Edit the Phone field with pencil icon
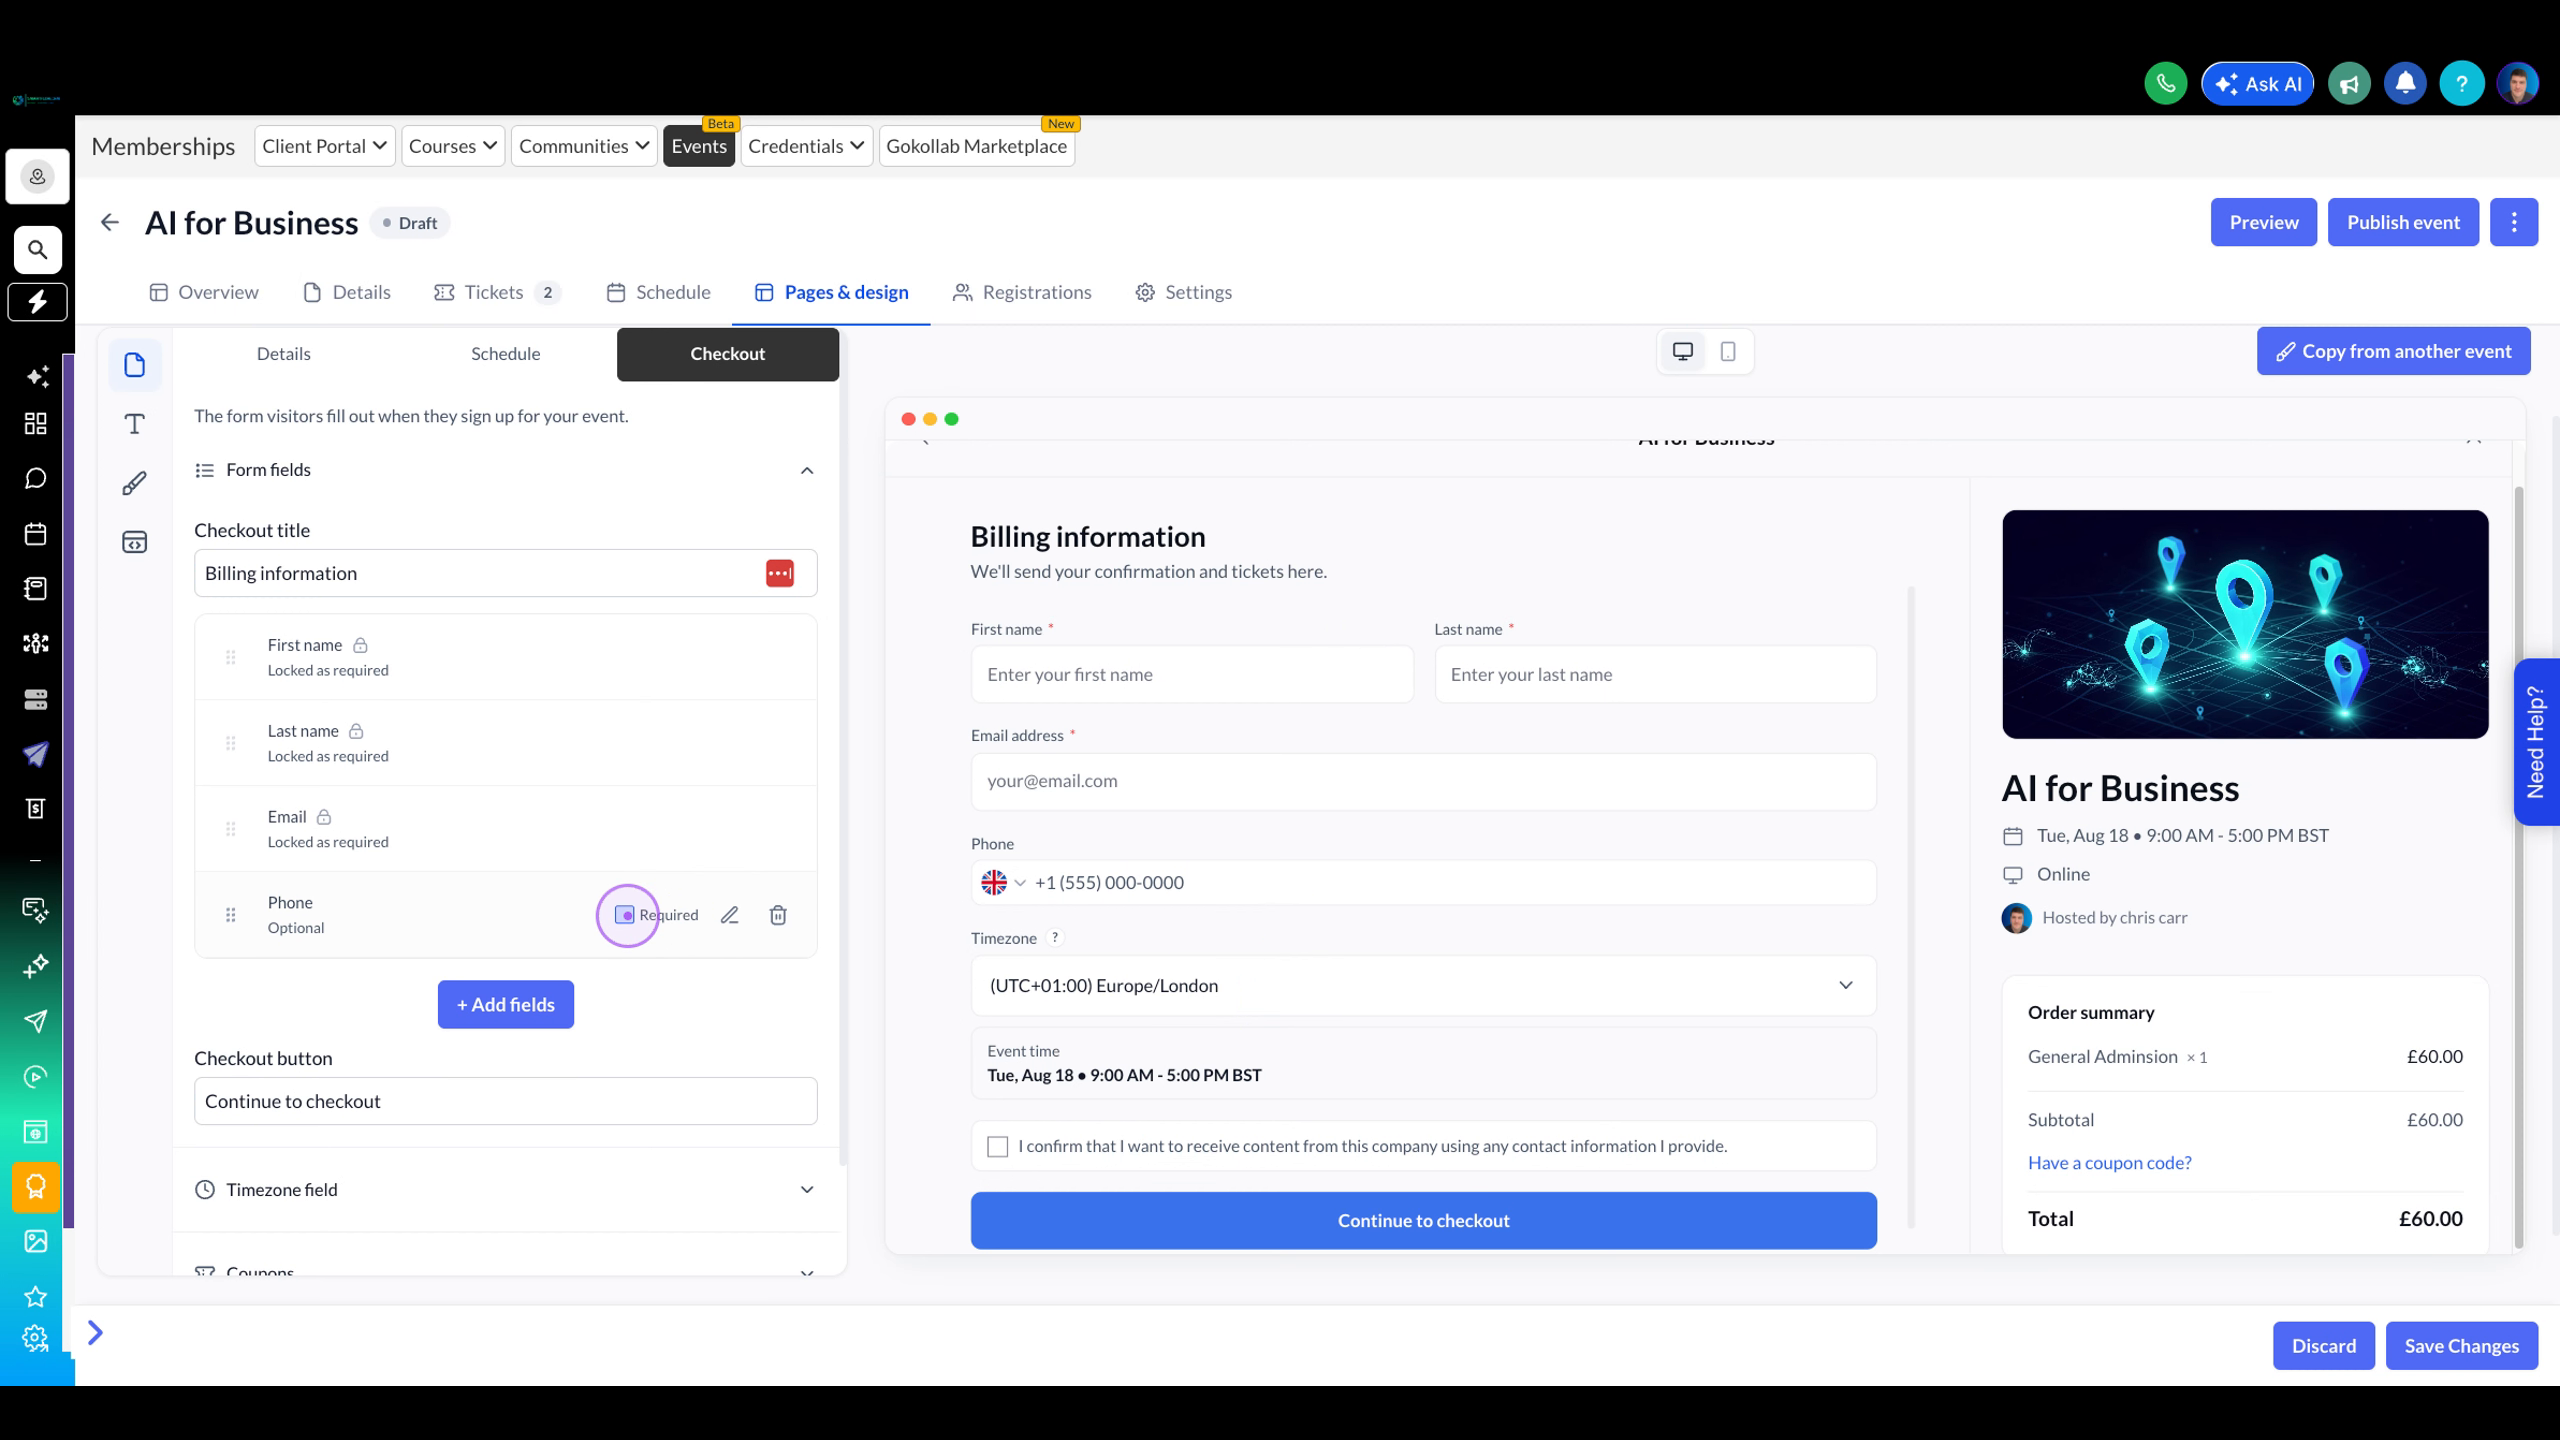This screenshot has width=2560, height=1440. [x=730, y=915]
